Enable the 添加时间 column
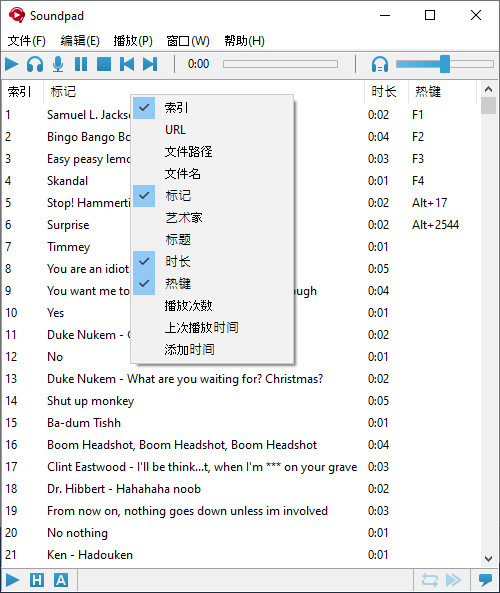Viewport: 500px width, 593px height. (x=212, y=349)
